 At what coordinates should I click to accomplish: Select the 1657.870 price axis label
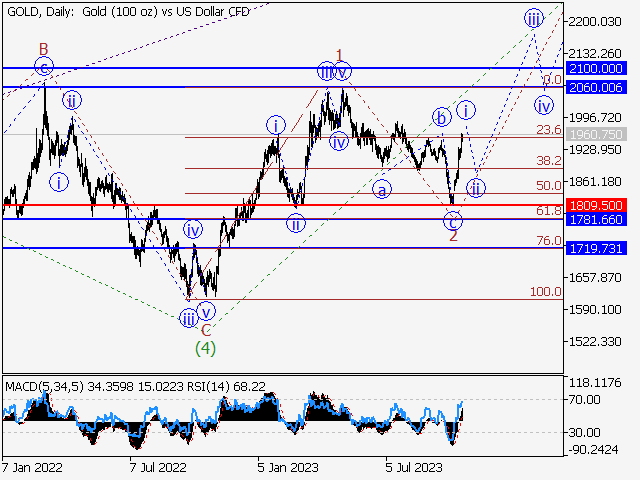tap(595, 278)
